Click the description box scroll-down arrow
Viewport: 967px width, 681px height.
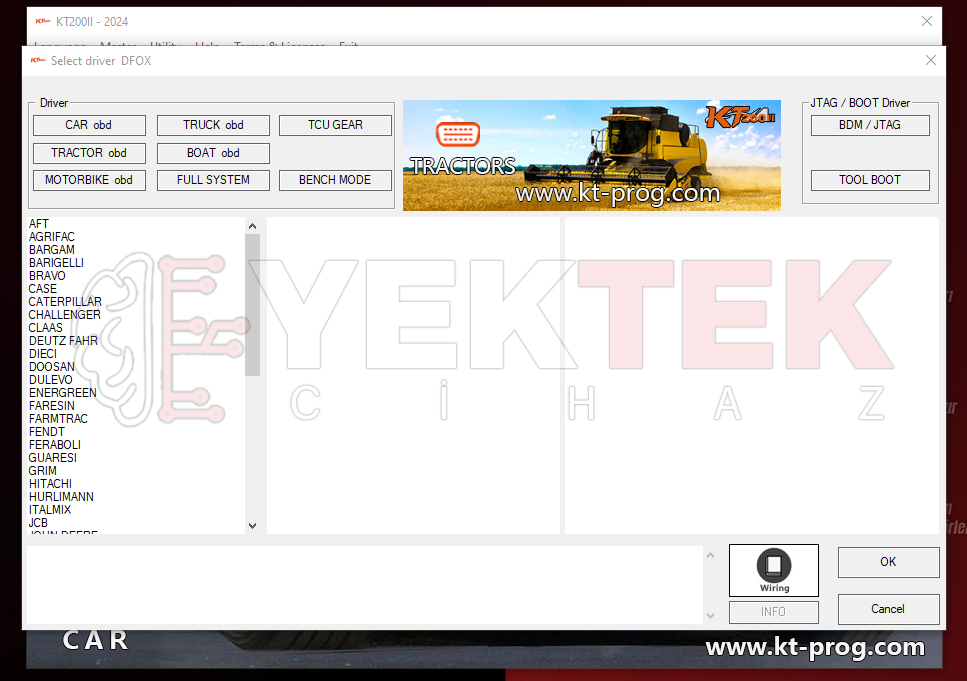point(710,616)
